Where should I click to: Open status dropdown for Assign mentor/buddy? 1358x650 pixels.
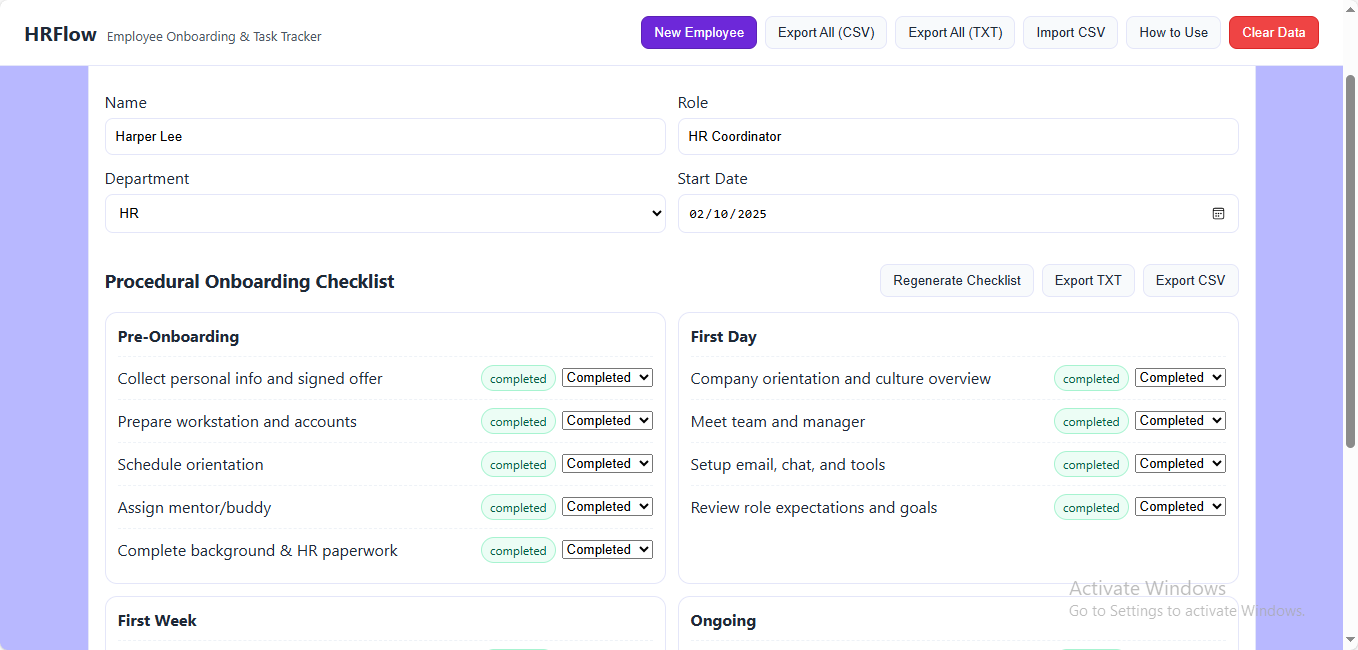pyautogui.click(x=607, y=507)
